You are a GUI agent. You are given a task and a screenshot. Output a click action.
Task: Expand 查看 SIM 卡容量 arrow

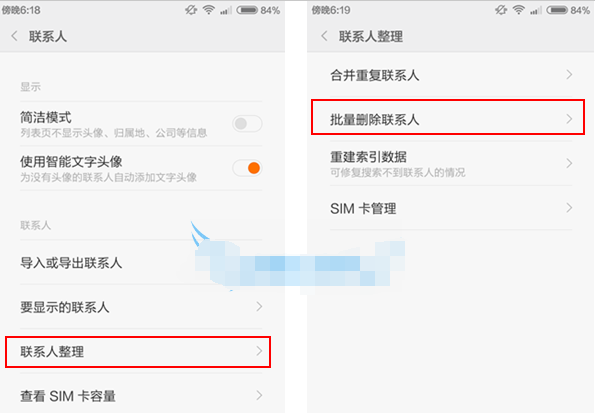point(259,396)
